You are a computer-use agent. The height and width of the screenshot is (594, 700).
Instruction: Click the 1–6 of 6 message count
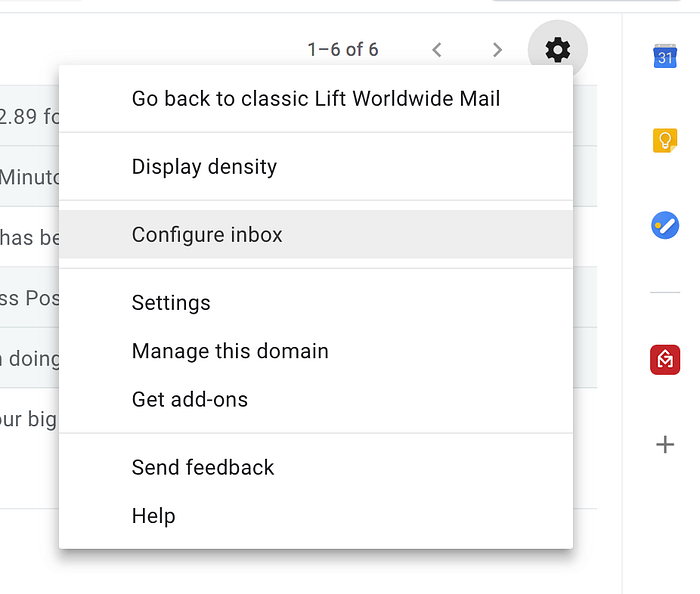[x=343, y=50]
